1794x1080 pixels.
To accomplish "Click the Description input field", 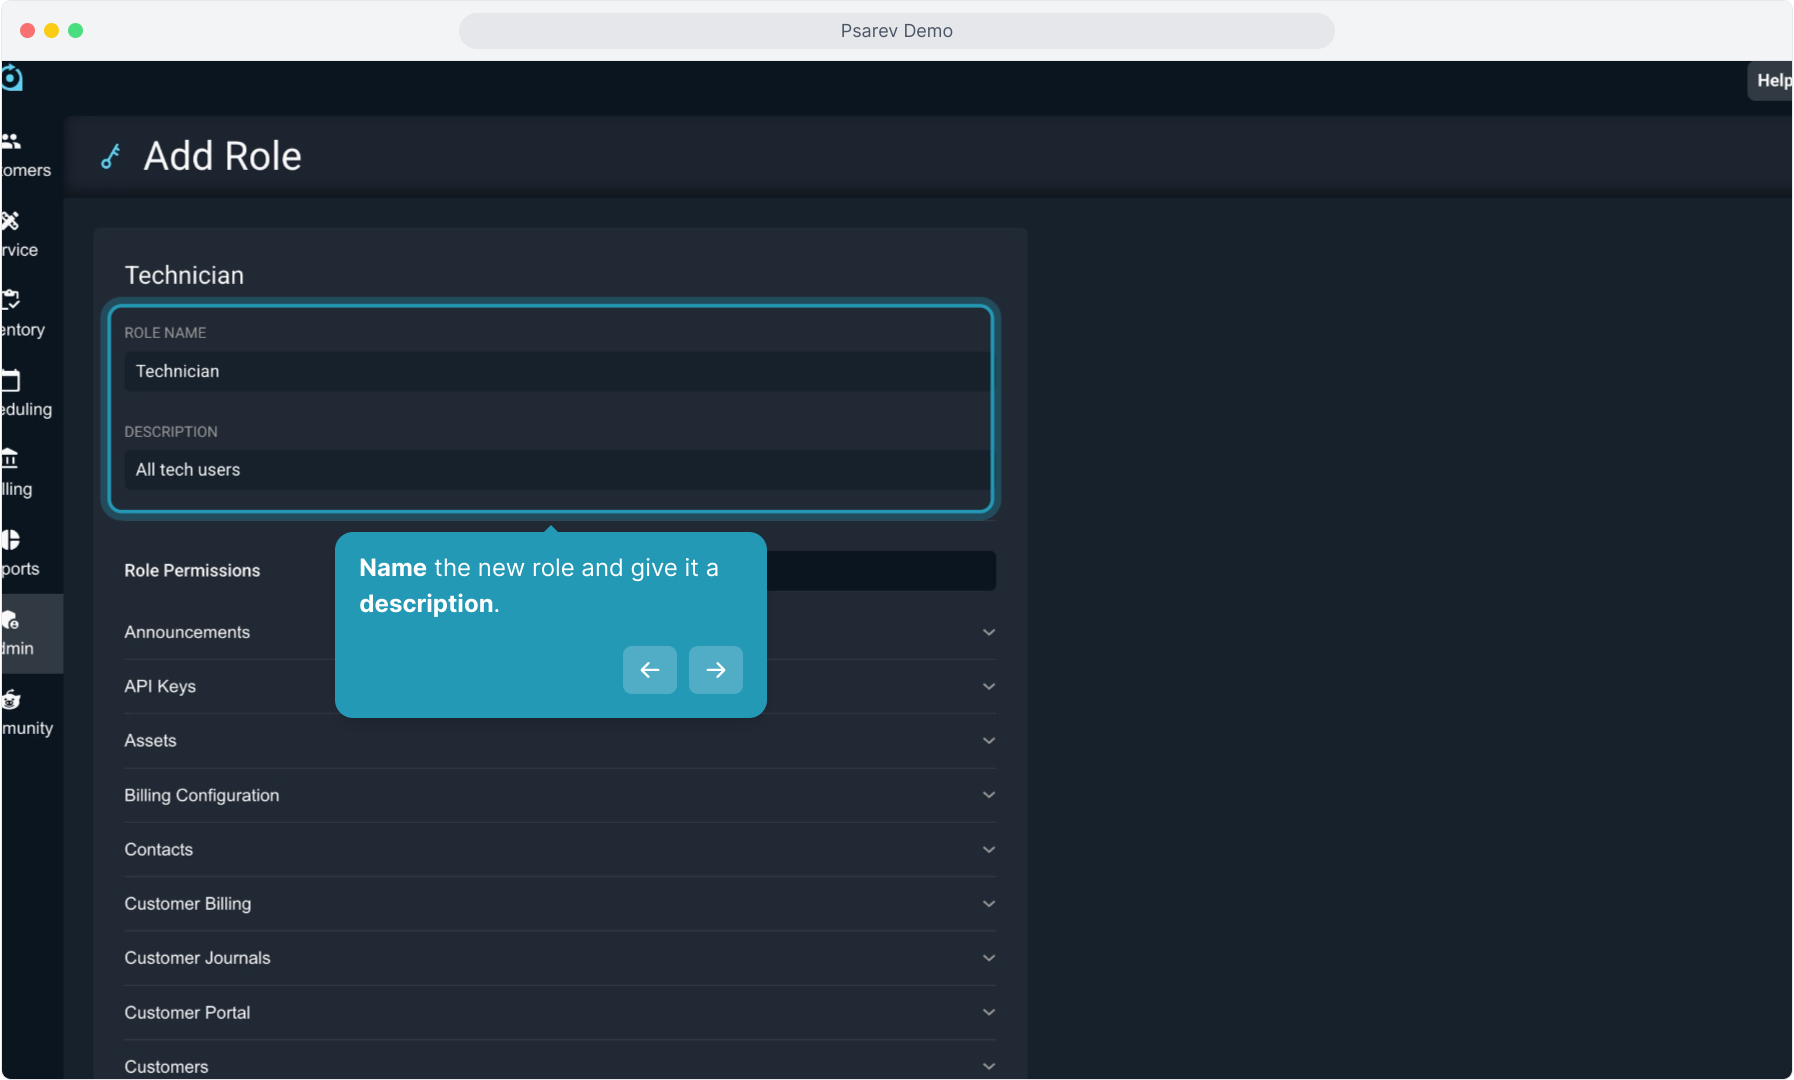I will pyautogui.click(x=555, y=470).
